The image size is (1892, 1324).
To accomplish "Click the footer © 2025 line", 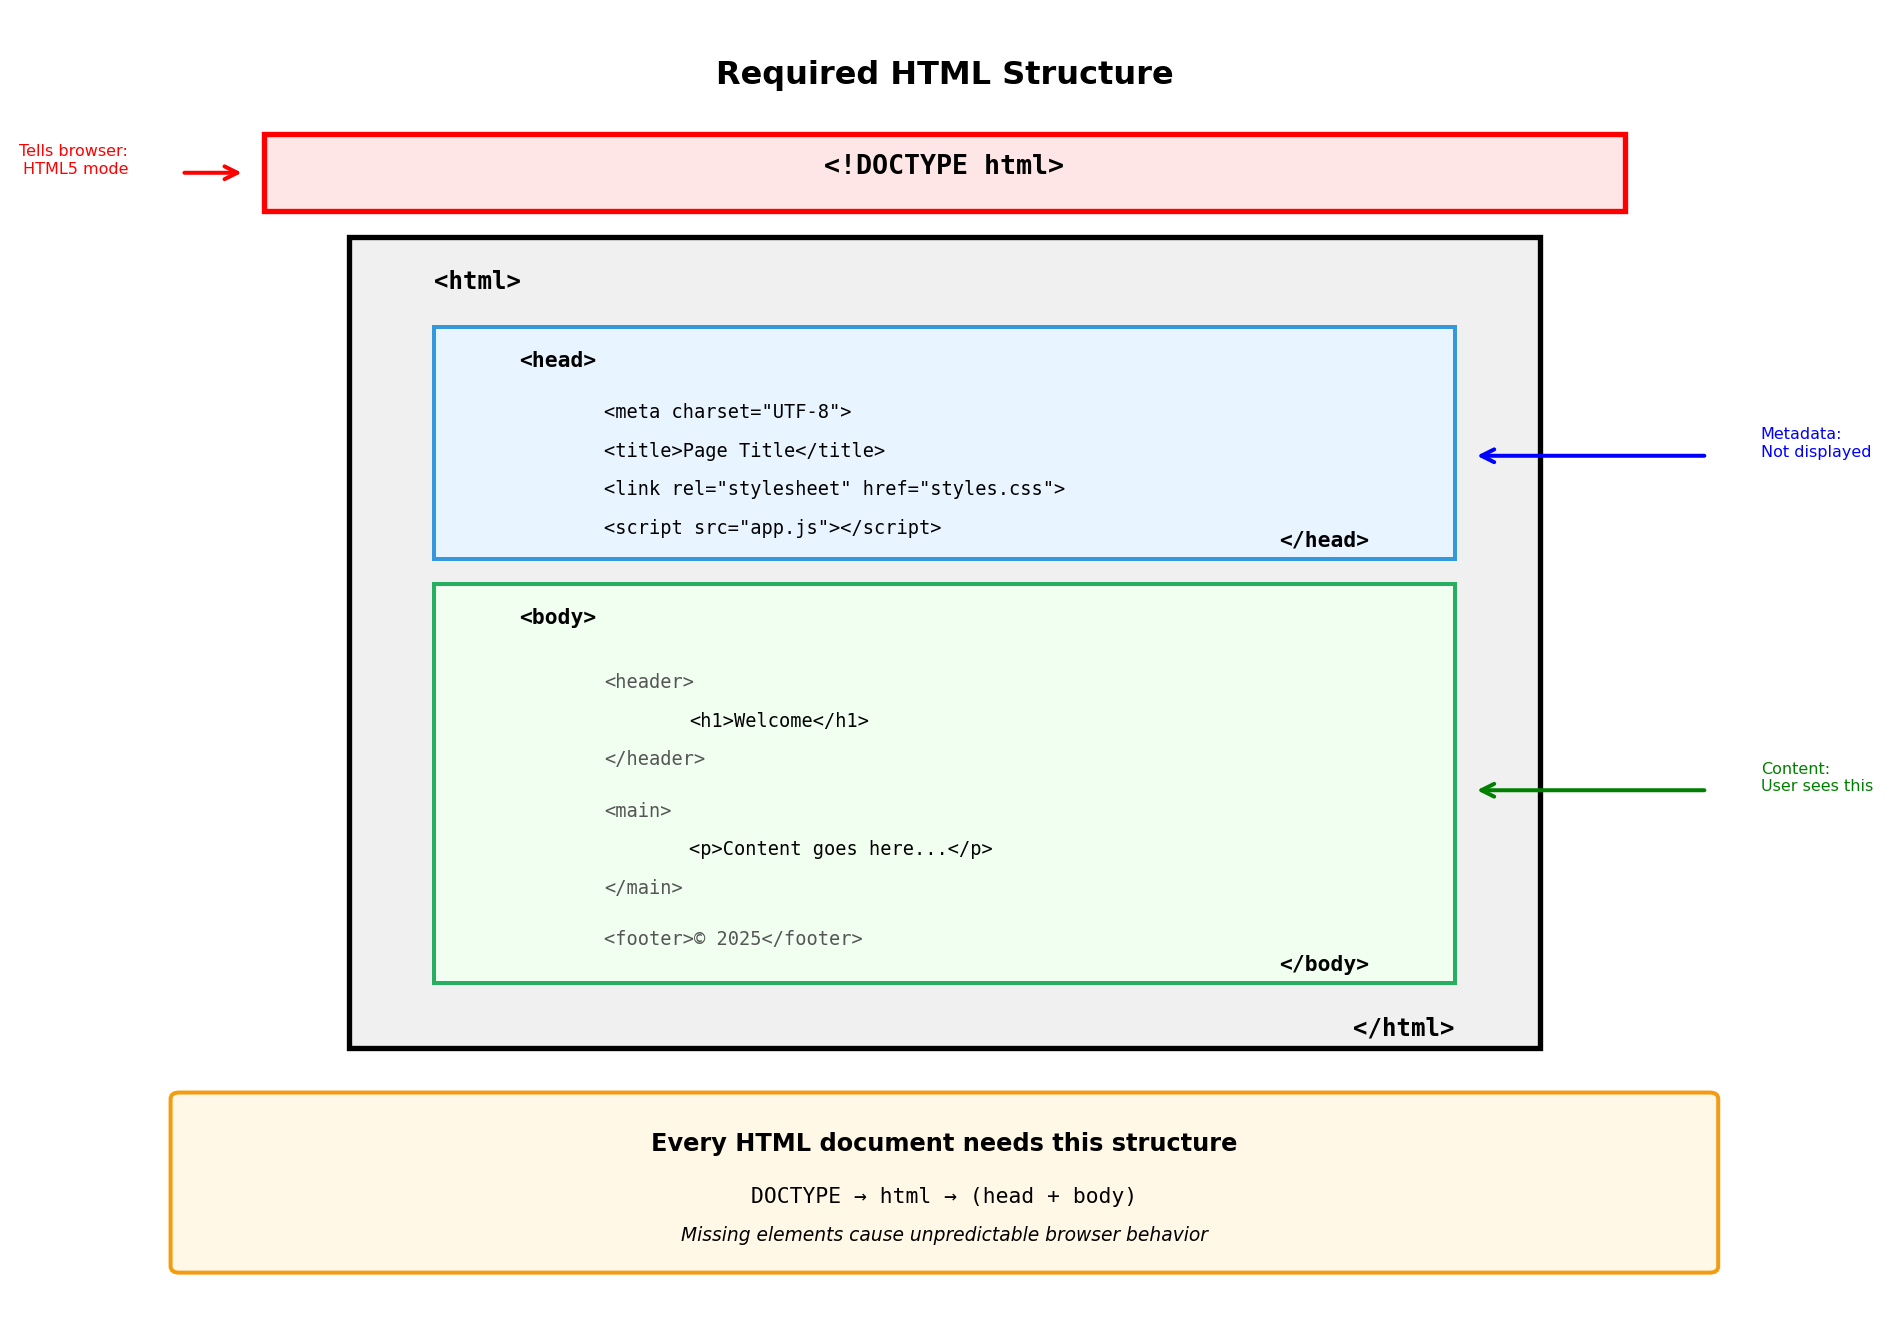I will pyautogui.click(x=733, y=939).
